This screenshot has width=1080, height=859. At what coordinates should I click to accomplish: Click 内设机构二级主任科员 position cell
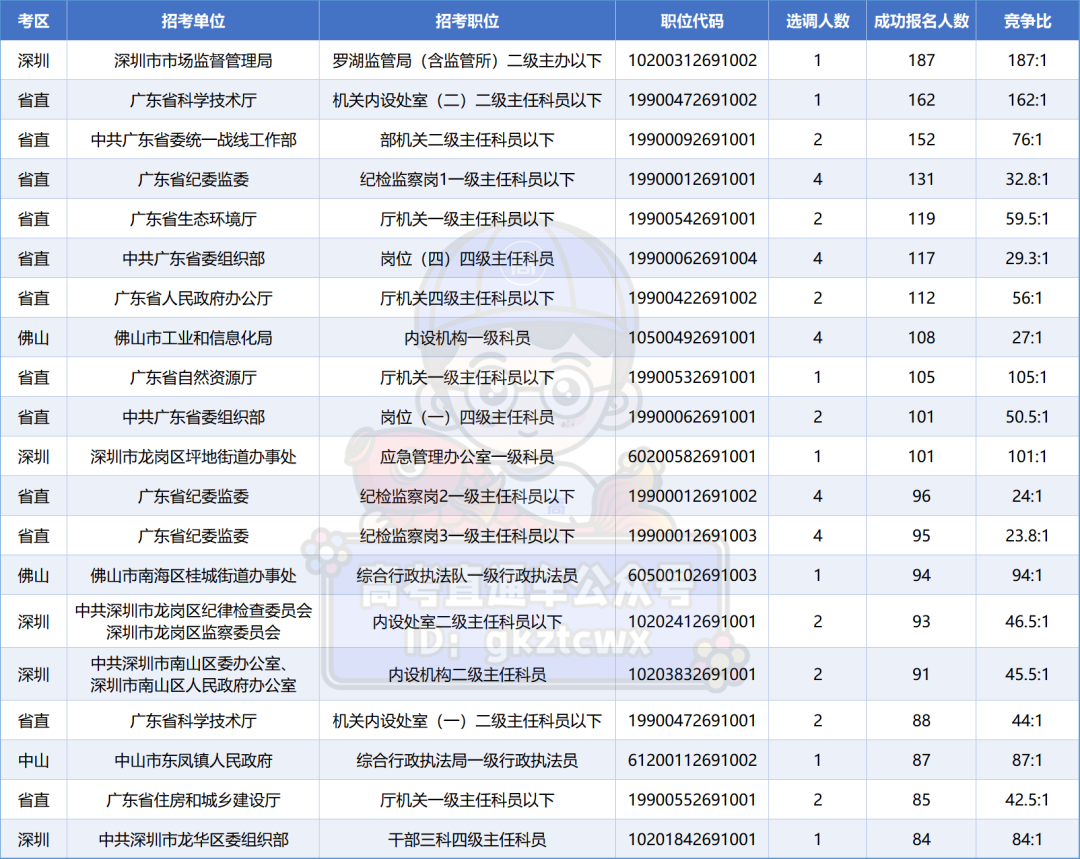pyautogui.click(x=467, y=674)
